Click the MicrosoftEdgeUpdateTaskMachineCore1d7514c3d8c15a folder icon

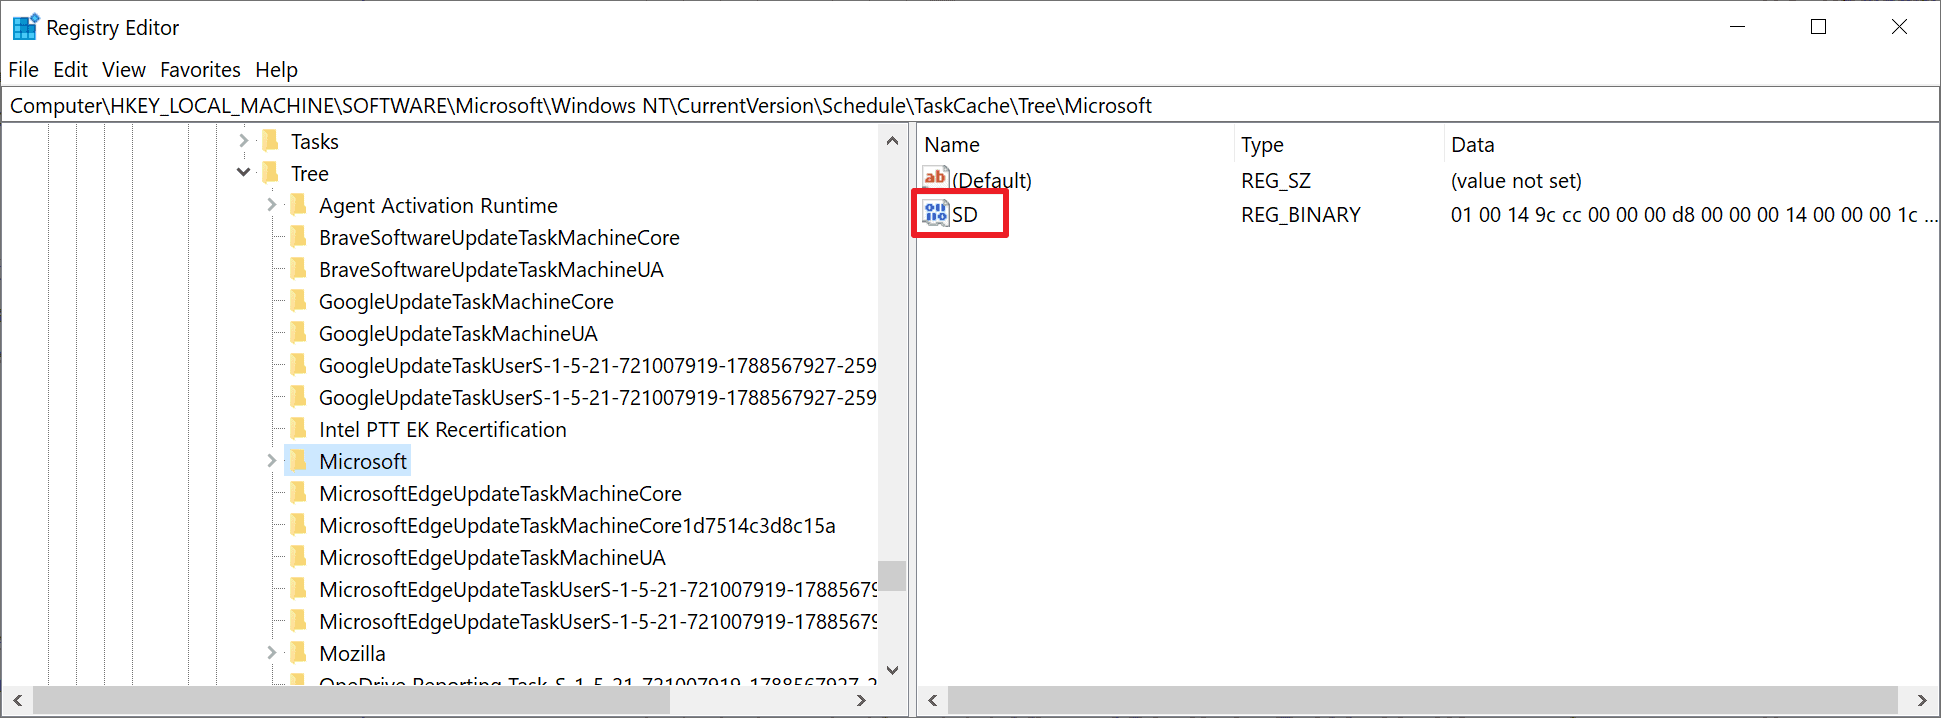[x=298, y=525]
